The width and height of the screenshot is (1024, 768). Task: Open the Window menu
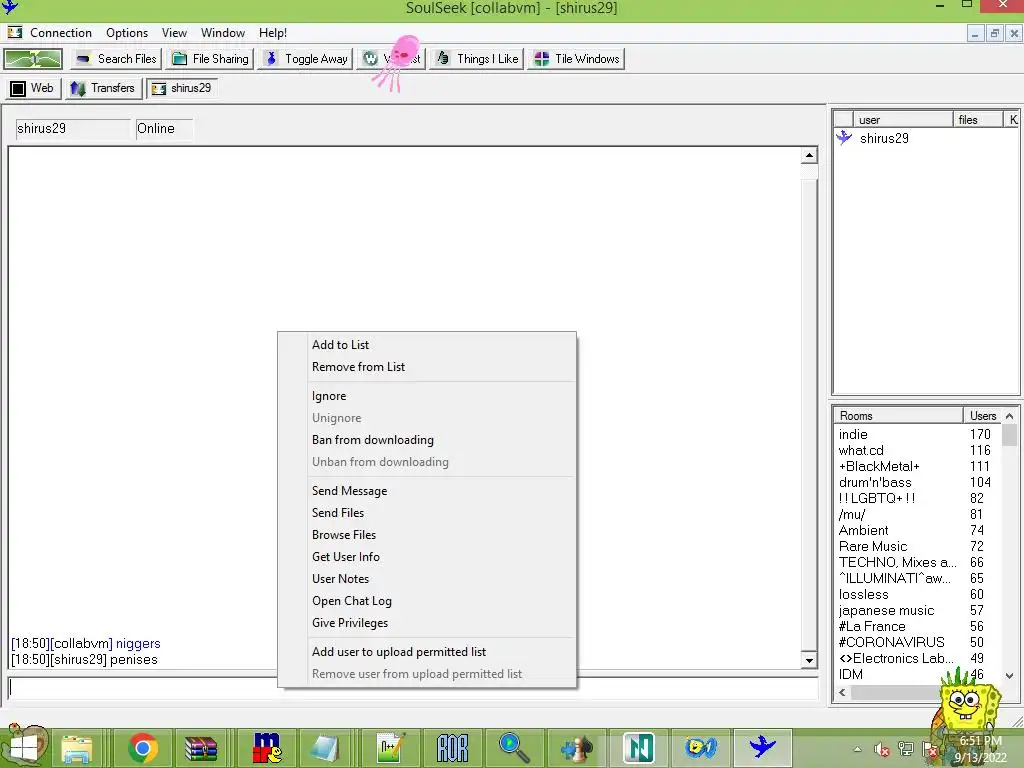click(x=223, y=33)
